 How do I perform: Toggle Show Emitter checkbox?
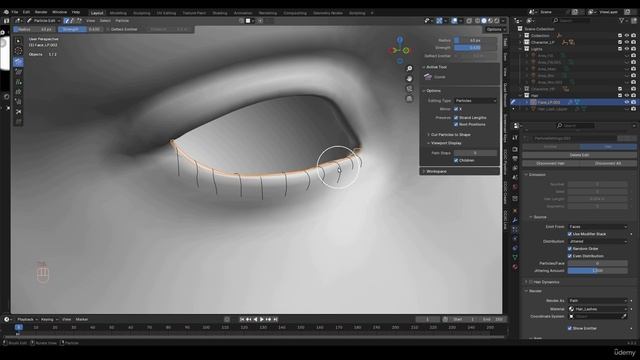coord(570,328)
